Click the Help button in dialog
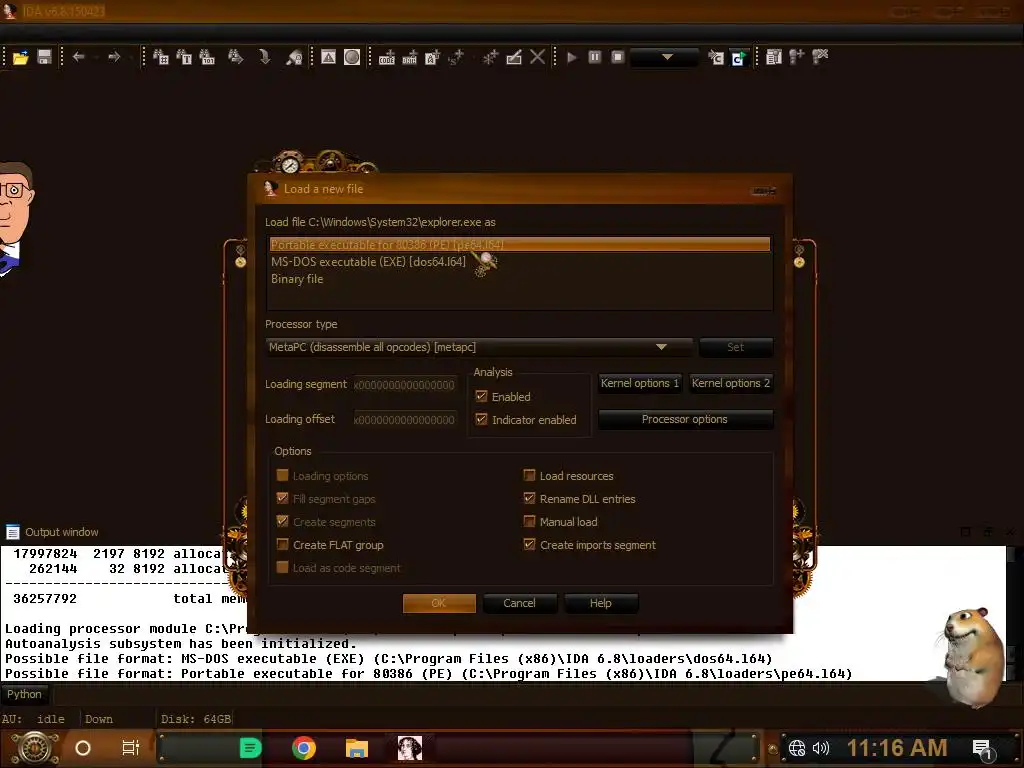This screenshot has height=768, width=1024. pyautogui.click(x=601, y=603)
